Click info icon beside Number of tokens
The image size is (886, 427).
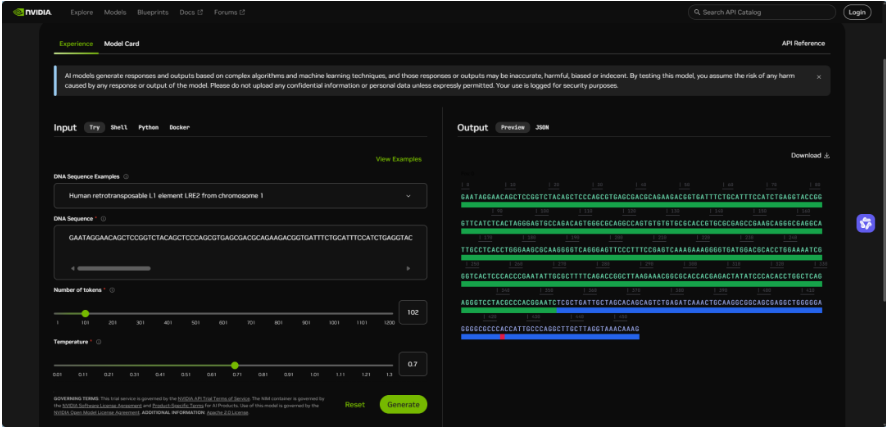tap(112, 290)
